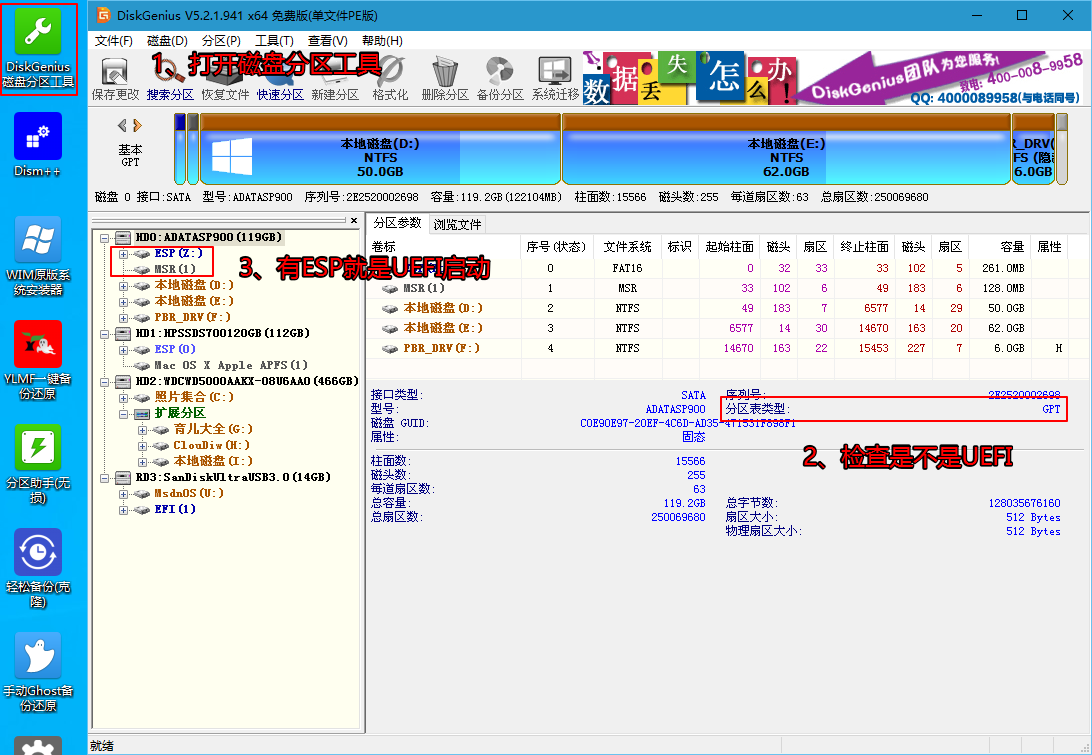Click the 文件系统 column header
This screenshot has width=1092, height=755.
tap(627, 246)
